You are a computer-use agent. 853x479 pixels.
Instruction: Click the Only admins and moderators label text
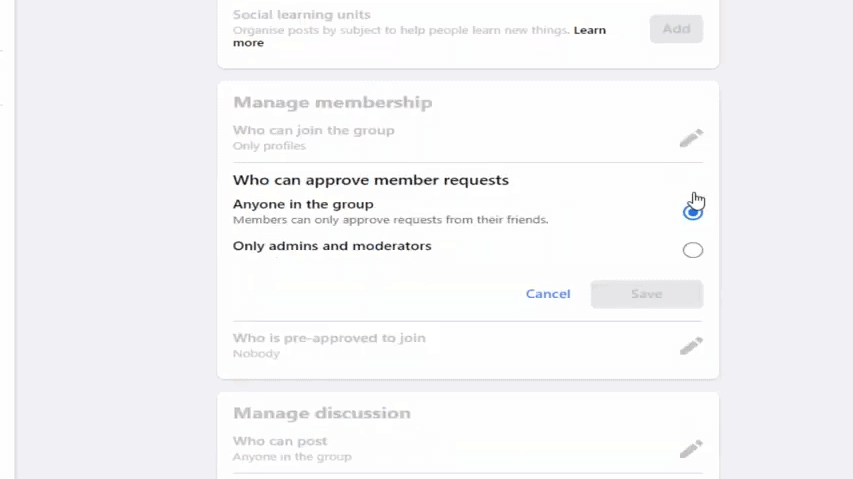(x=332, y=246)
